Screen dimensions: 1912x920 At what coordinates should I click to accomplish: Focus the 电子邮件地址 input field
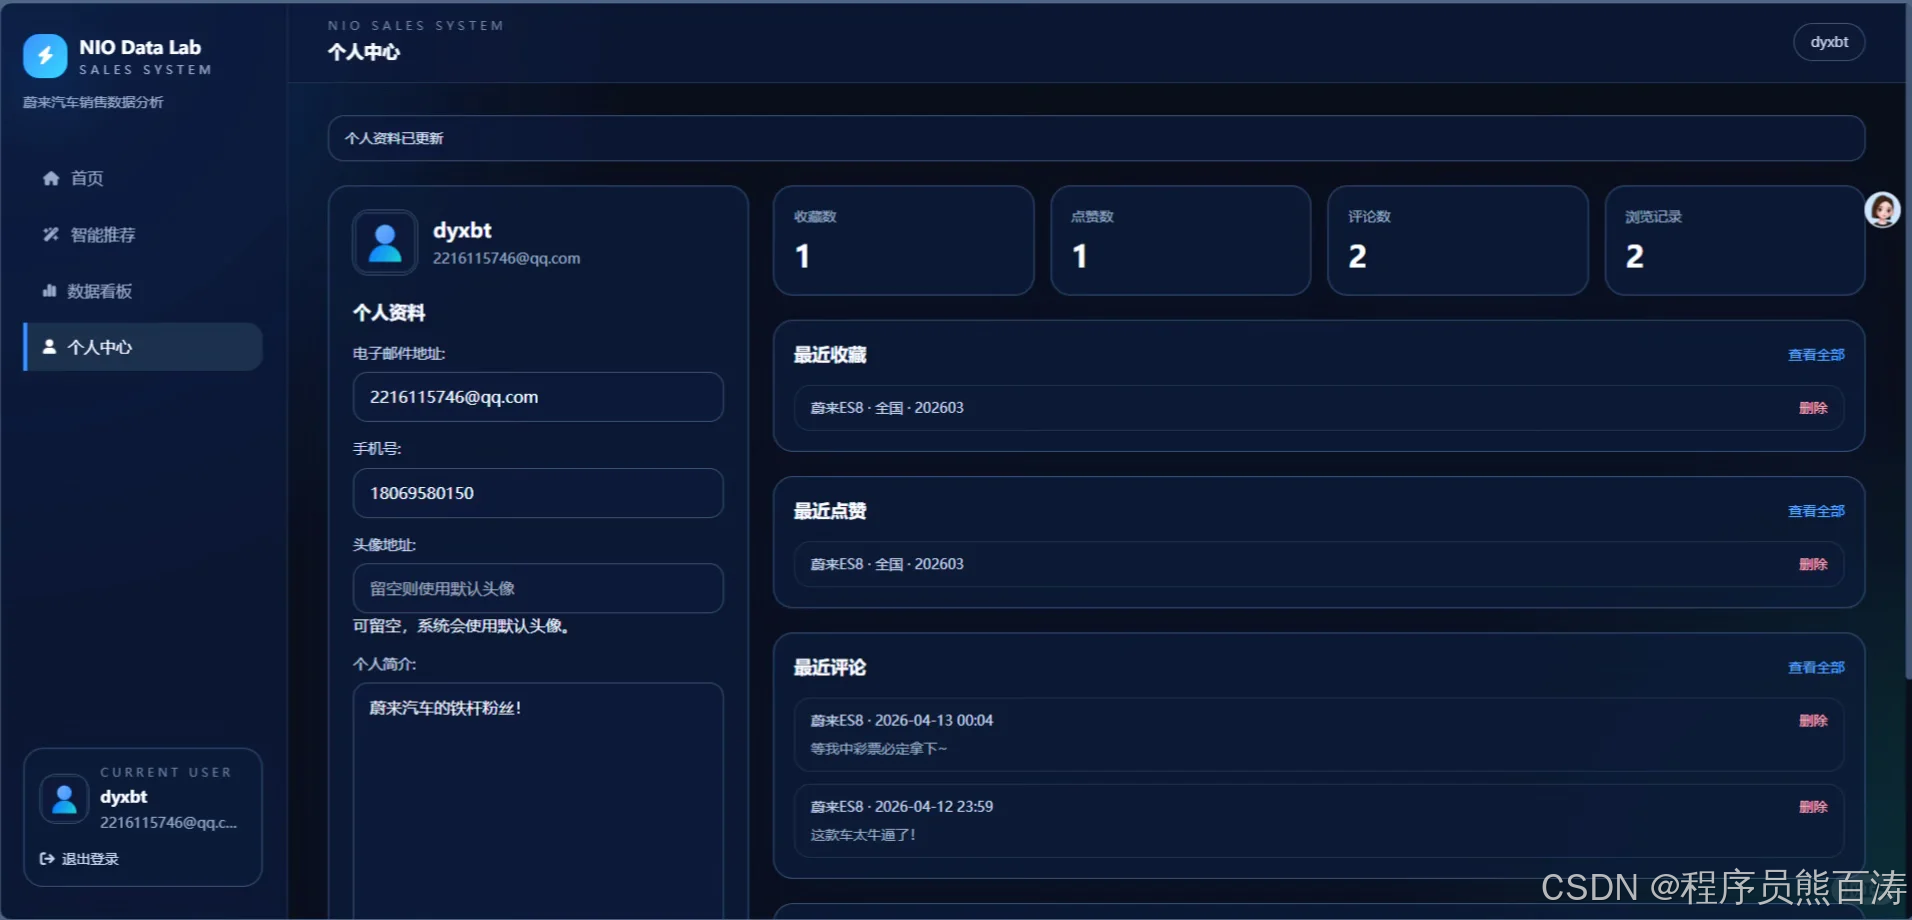(538, 397)
